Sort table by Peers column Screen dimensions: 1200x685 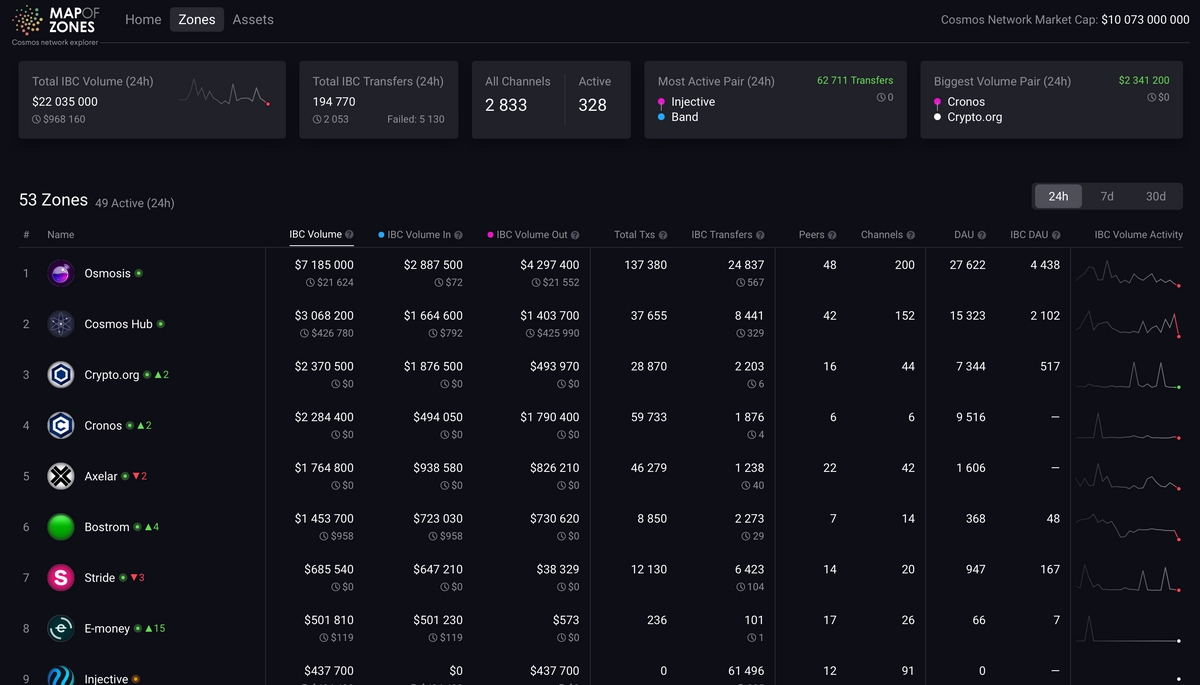(x=812, y=235)
